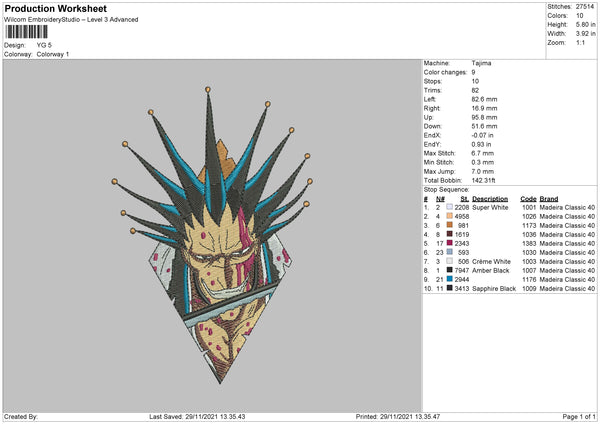Image resolution: width=600 pixels, height=424 pixels.
Task: Click the Production Worksheet heading
Action: pyautogui.click(x=56, y=8)
